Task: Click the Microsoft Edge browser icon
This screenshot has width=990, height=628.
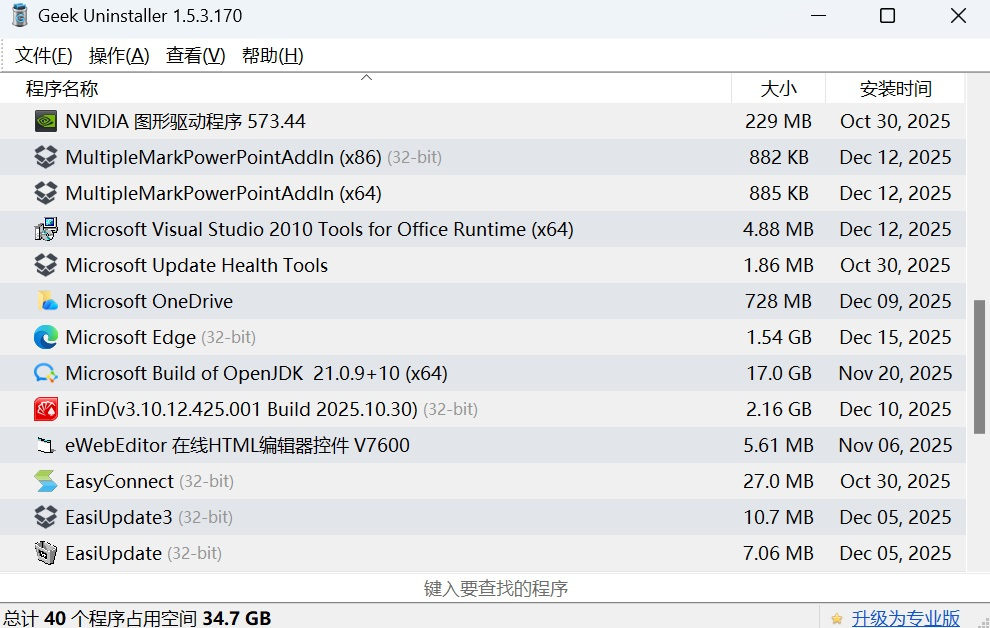Action: point(46,337)
